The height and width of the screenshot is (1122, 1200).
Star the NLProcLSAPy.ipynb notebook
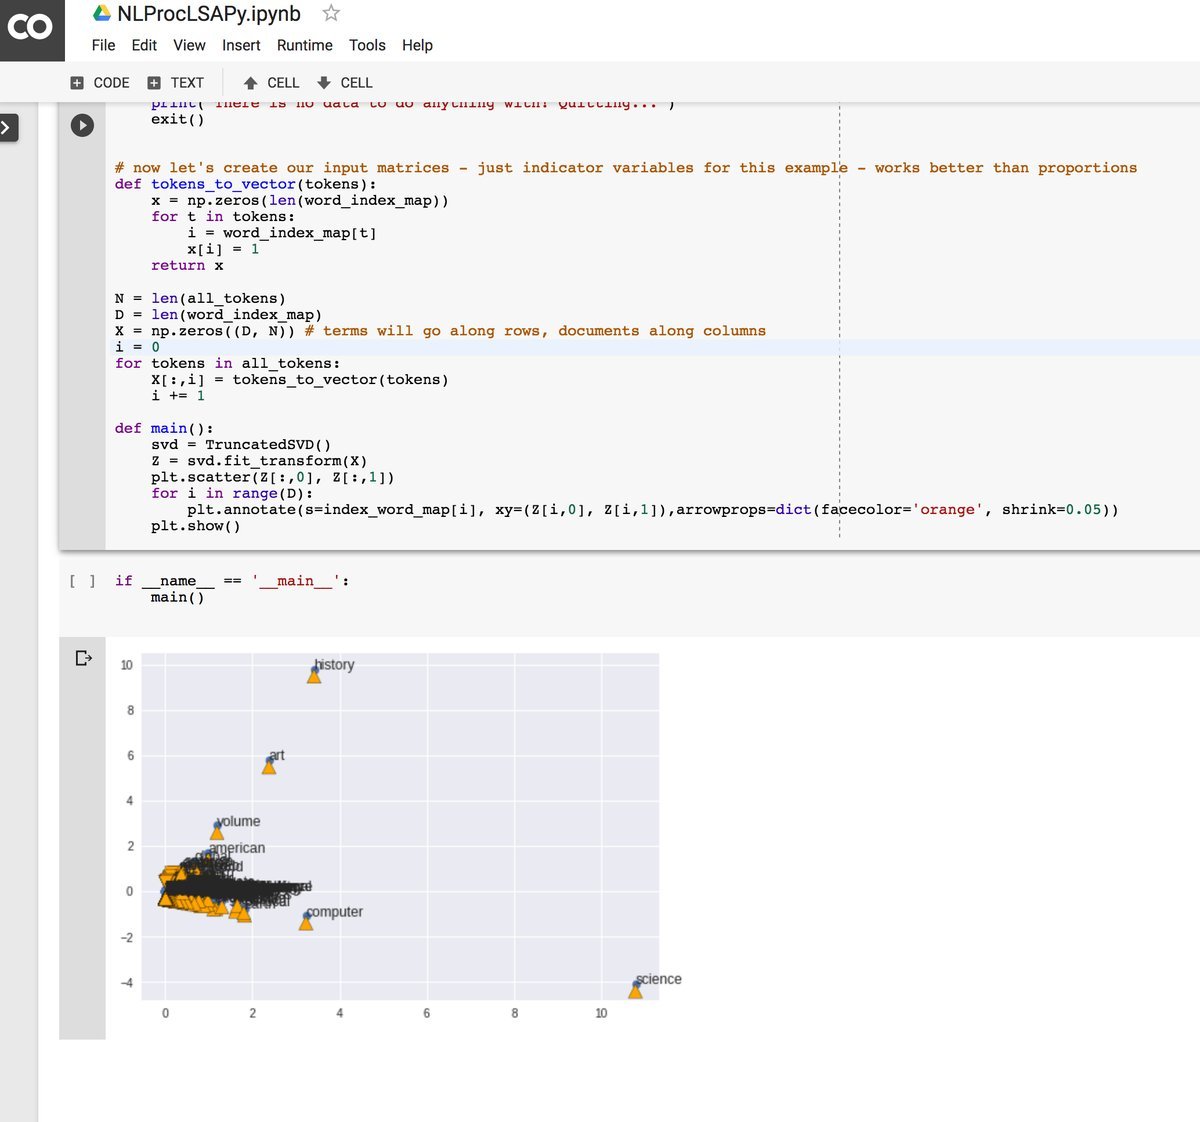click(331, 14)
